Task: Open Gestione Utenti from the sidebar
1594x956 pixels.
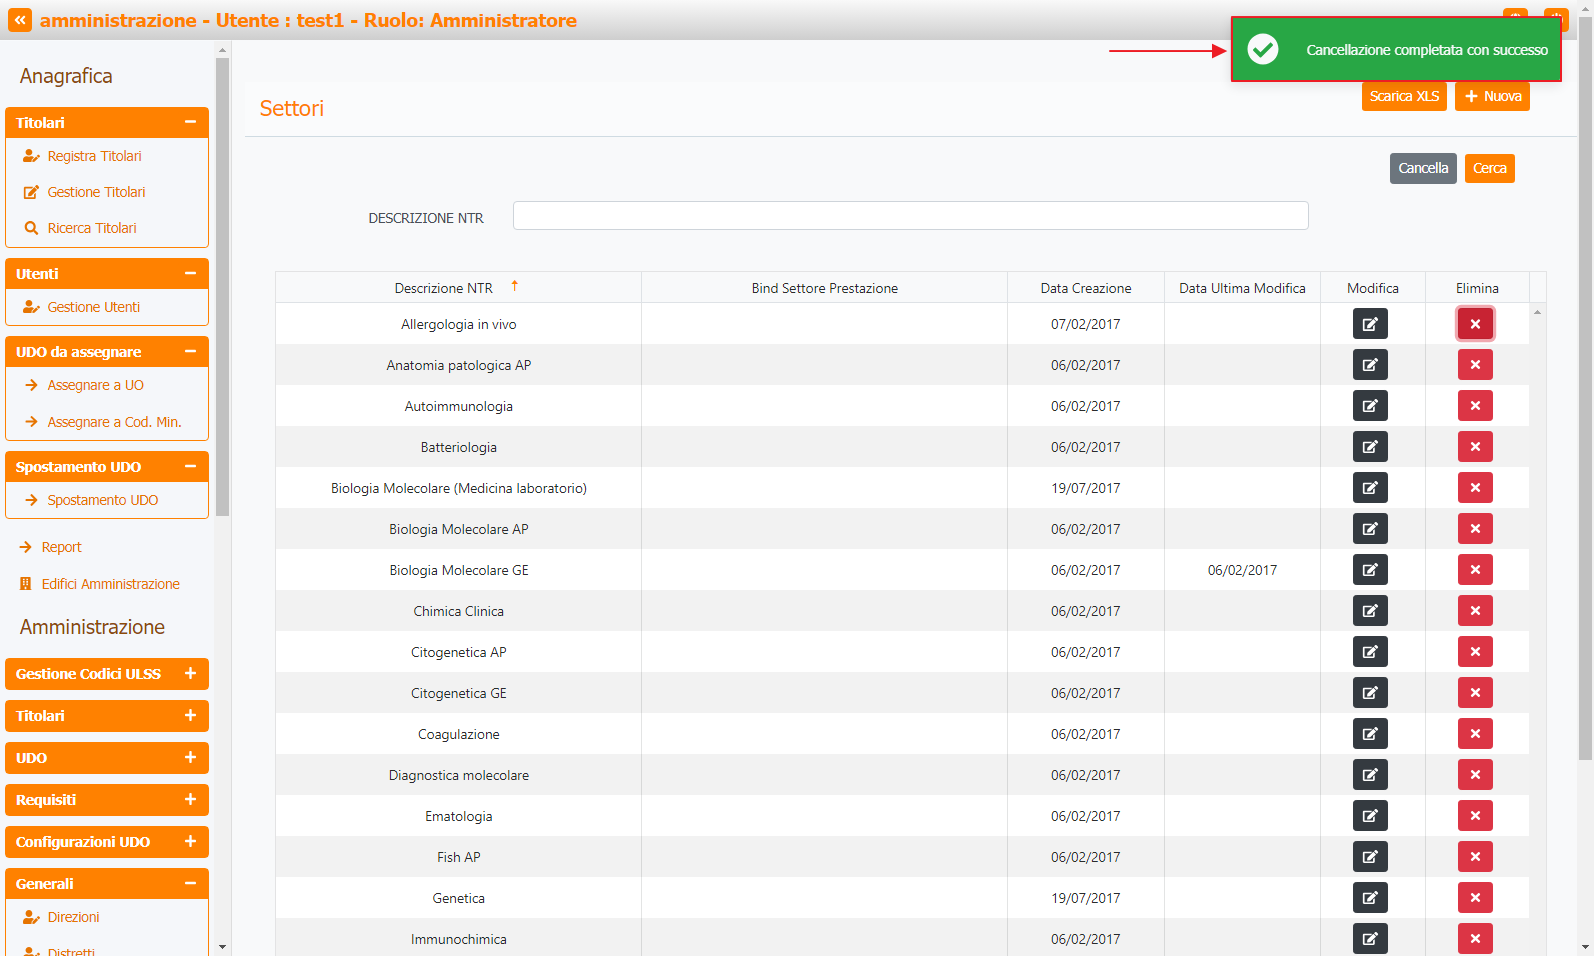Action: [93, 307]
